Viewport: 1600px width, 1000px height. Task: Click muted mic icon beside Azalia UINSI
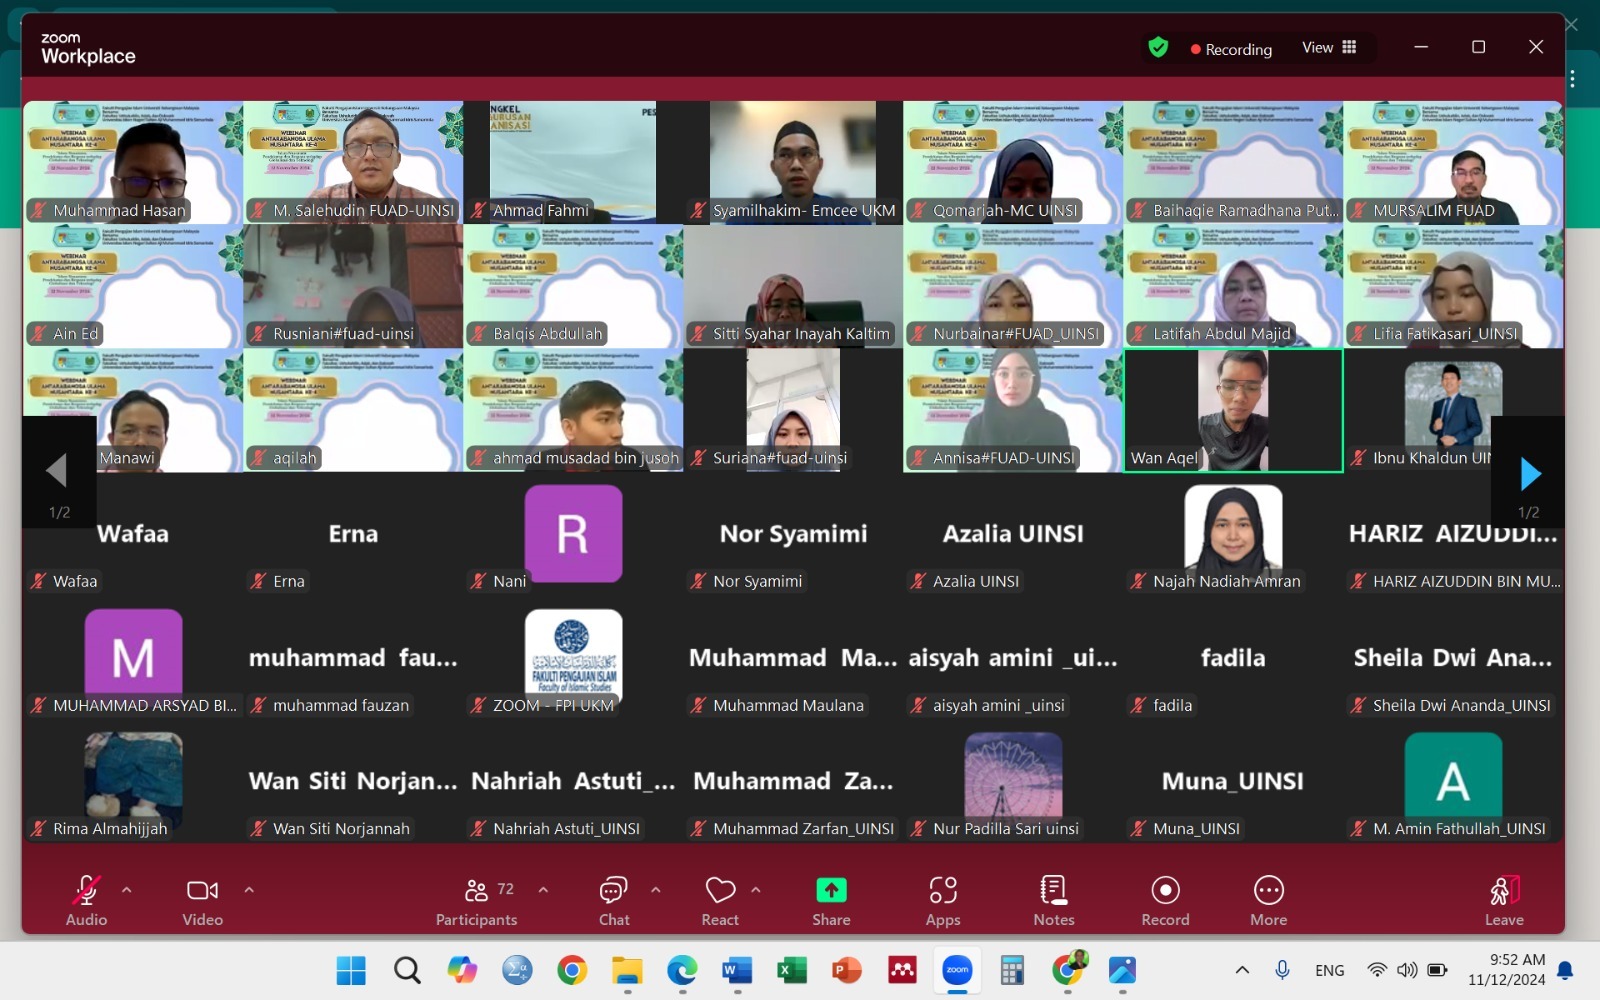919,581
